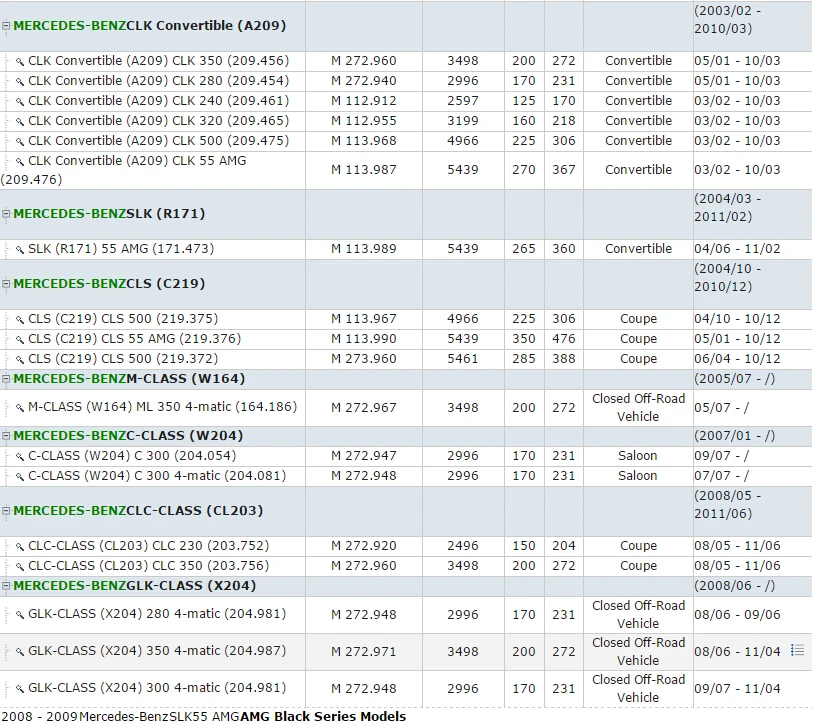Select GLK-CLASS (X204) 350 4-matic (204.987) text
Viewport: 813px width, 726px height.
click(157, 651)
